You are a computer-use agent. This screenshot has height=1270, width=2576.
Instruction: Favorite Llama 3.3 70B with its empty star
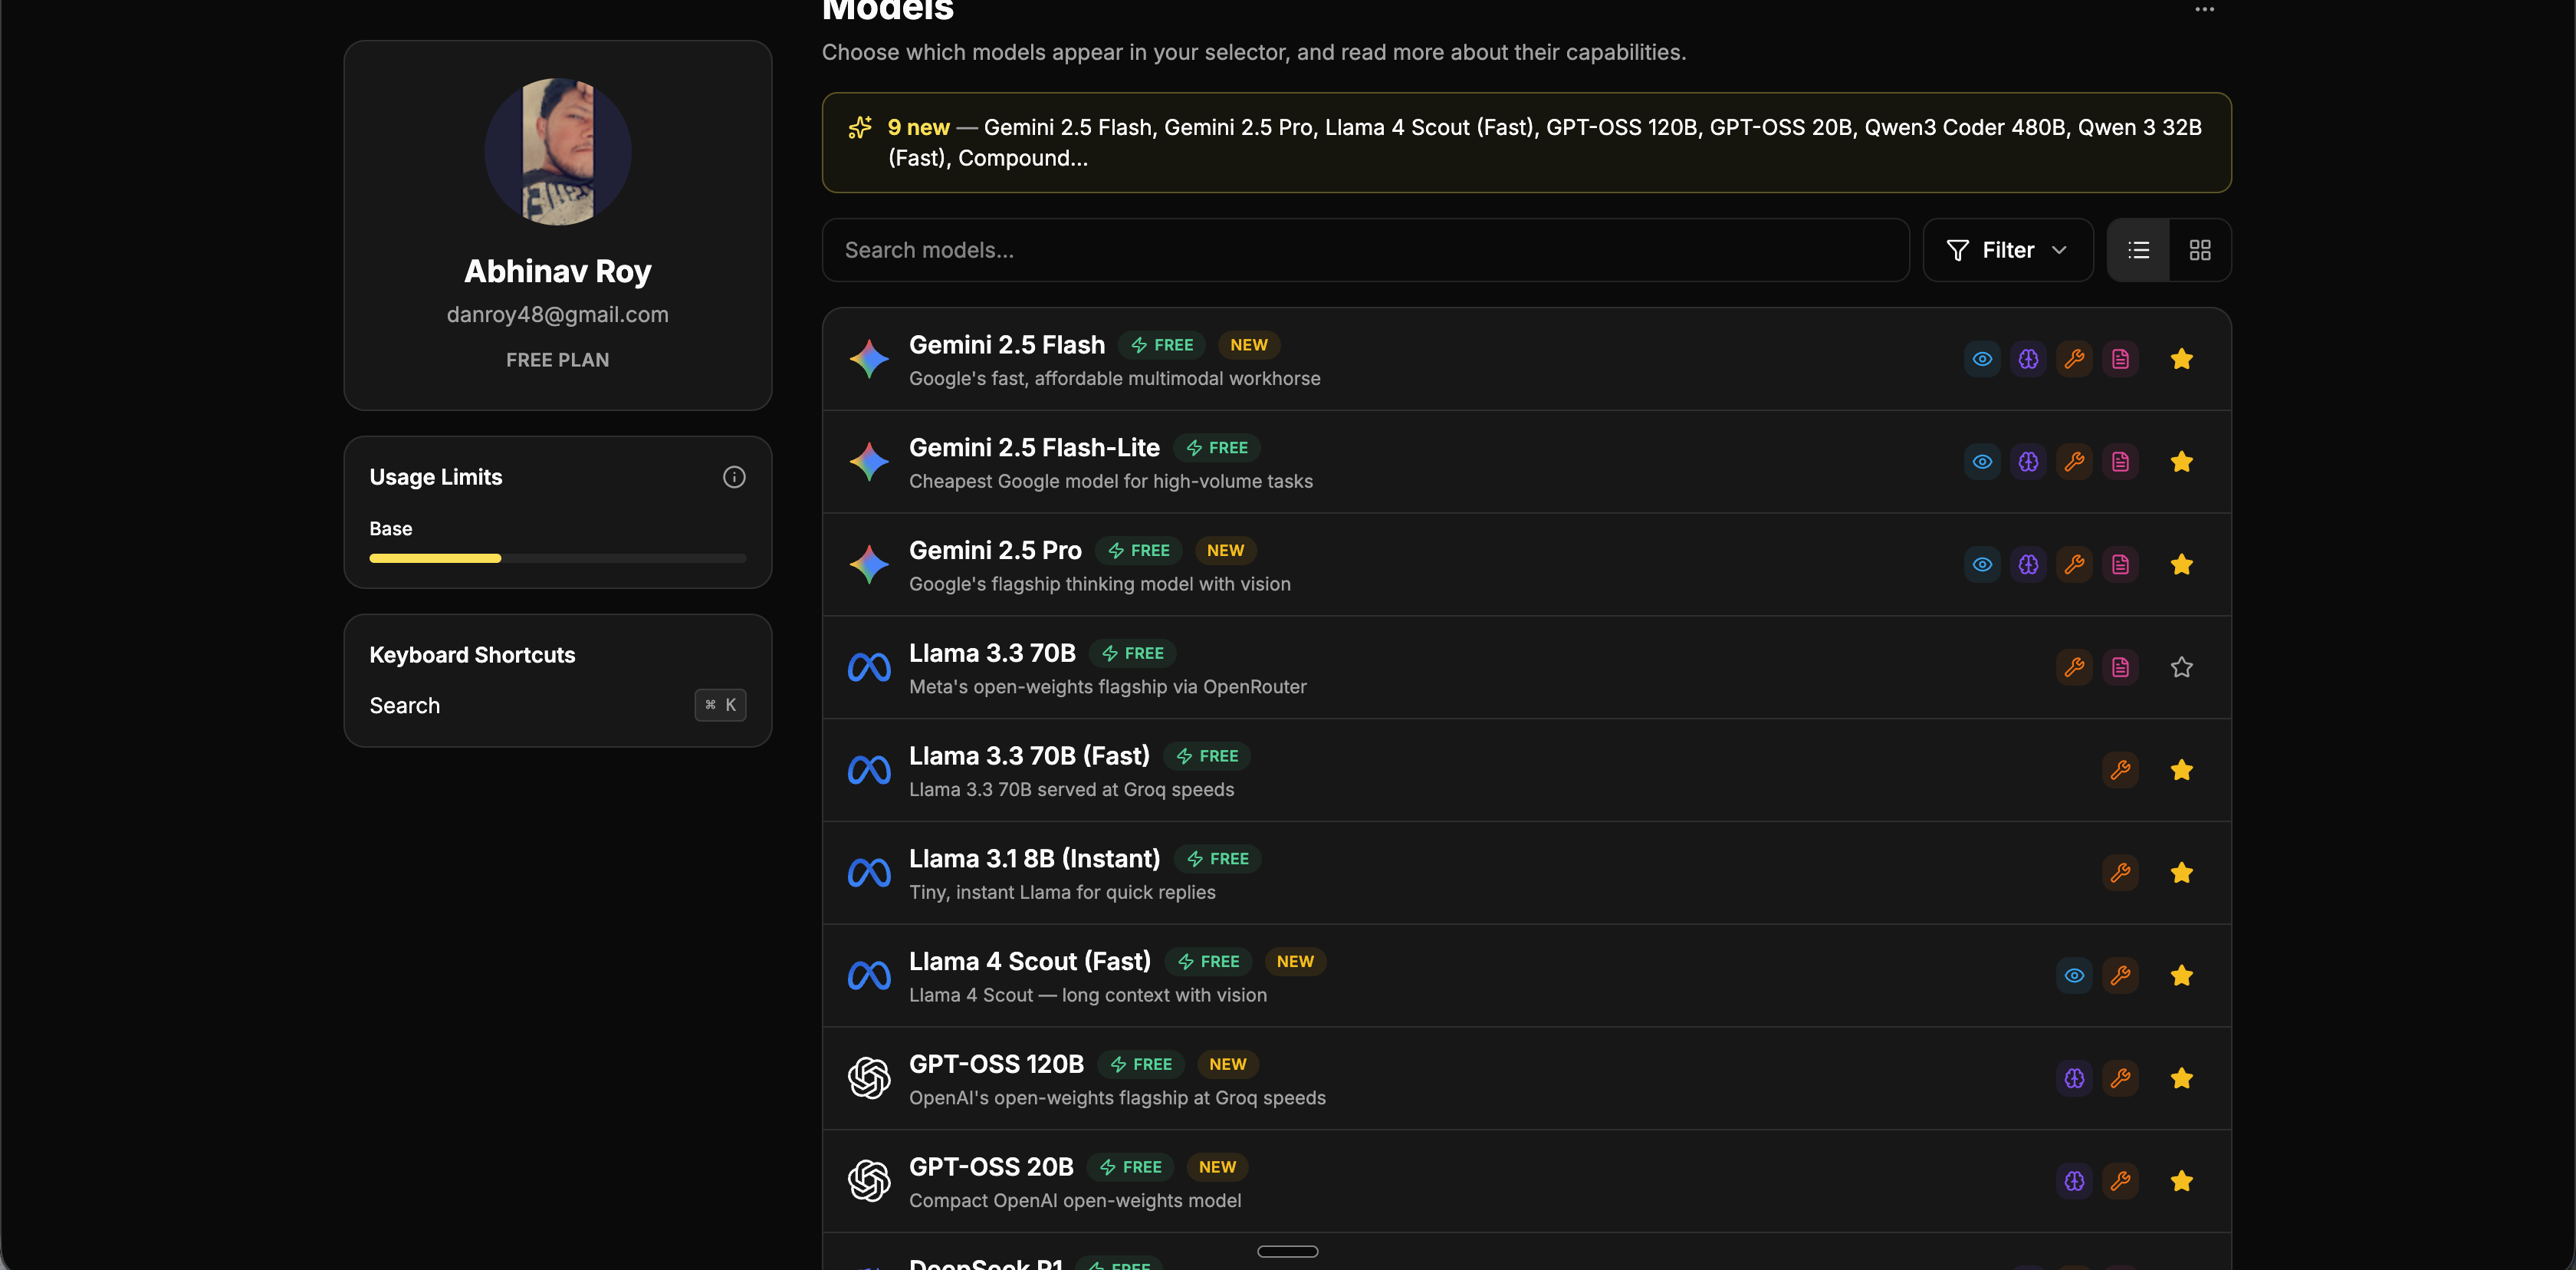click(x=2182, y=667)
